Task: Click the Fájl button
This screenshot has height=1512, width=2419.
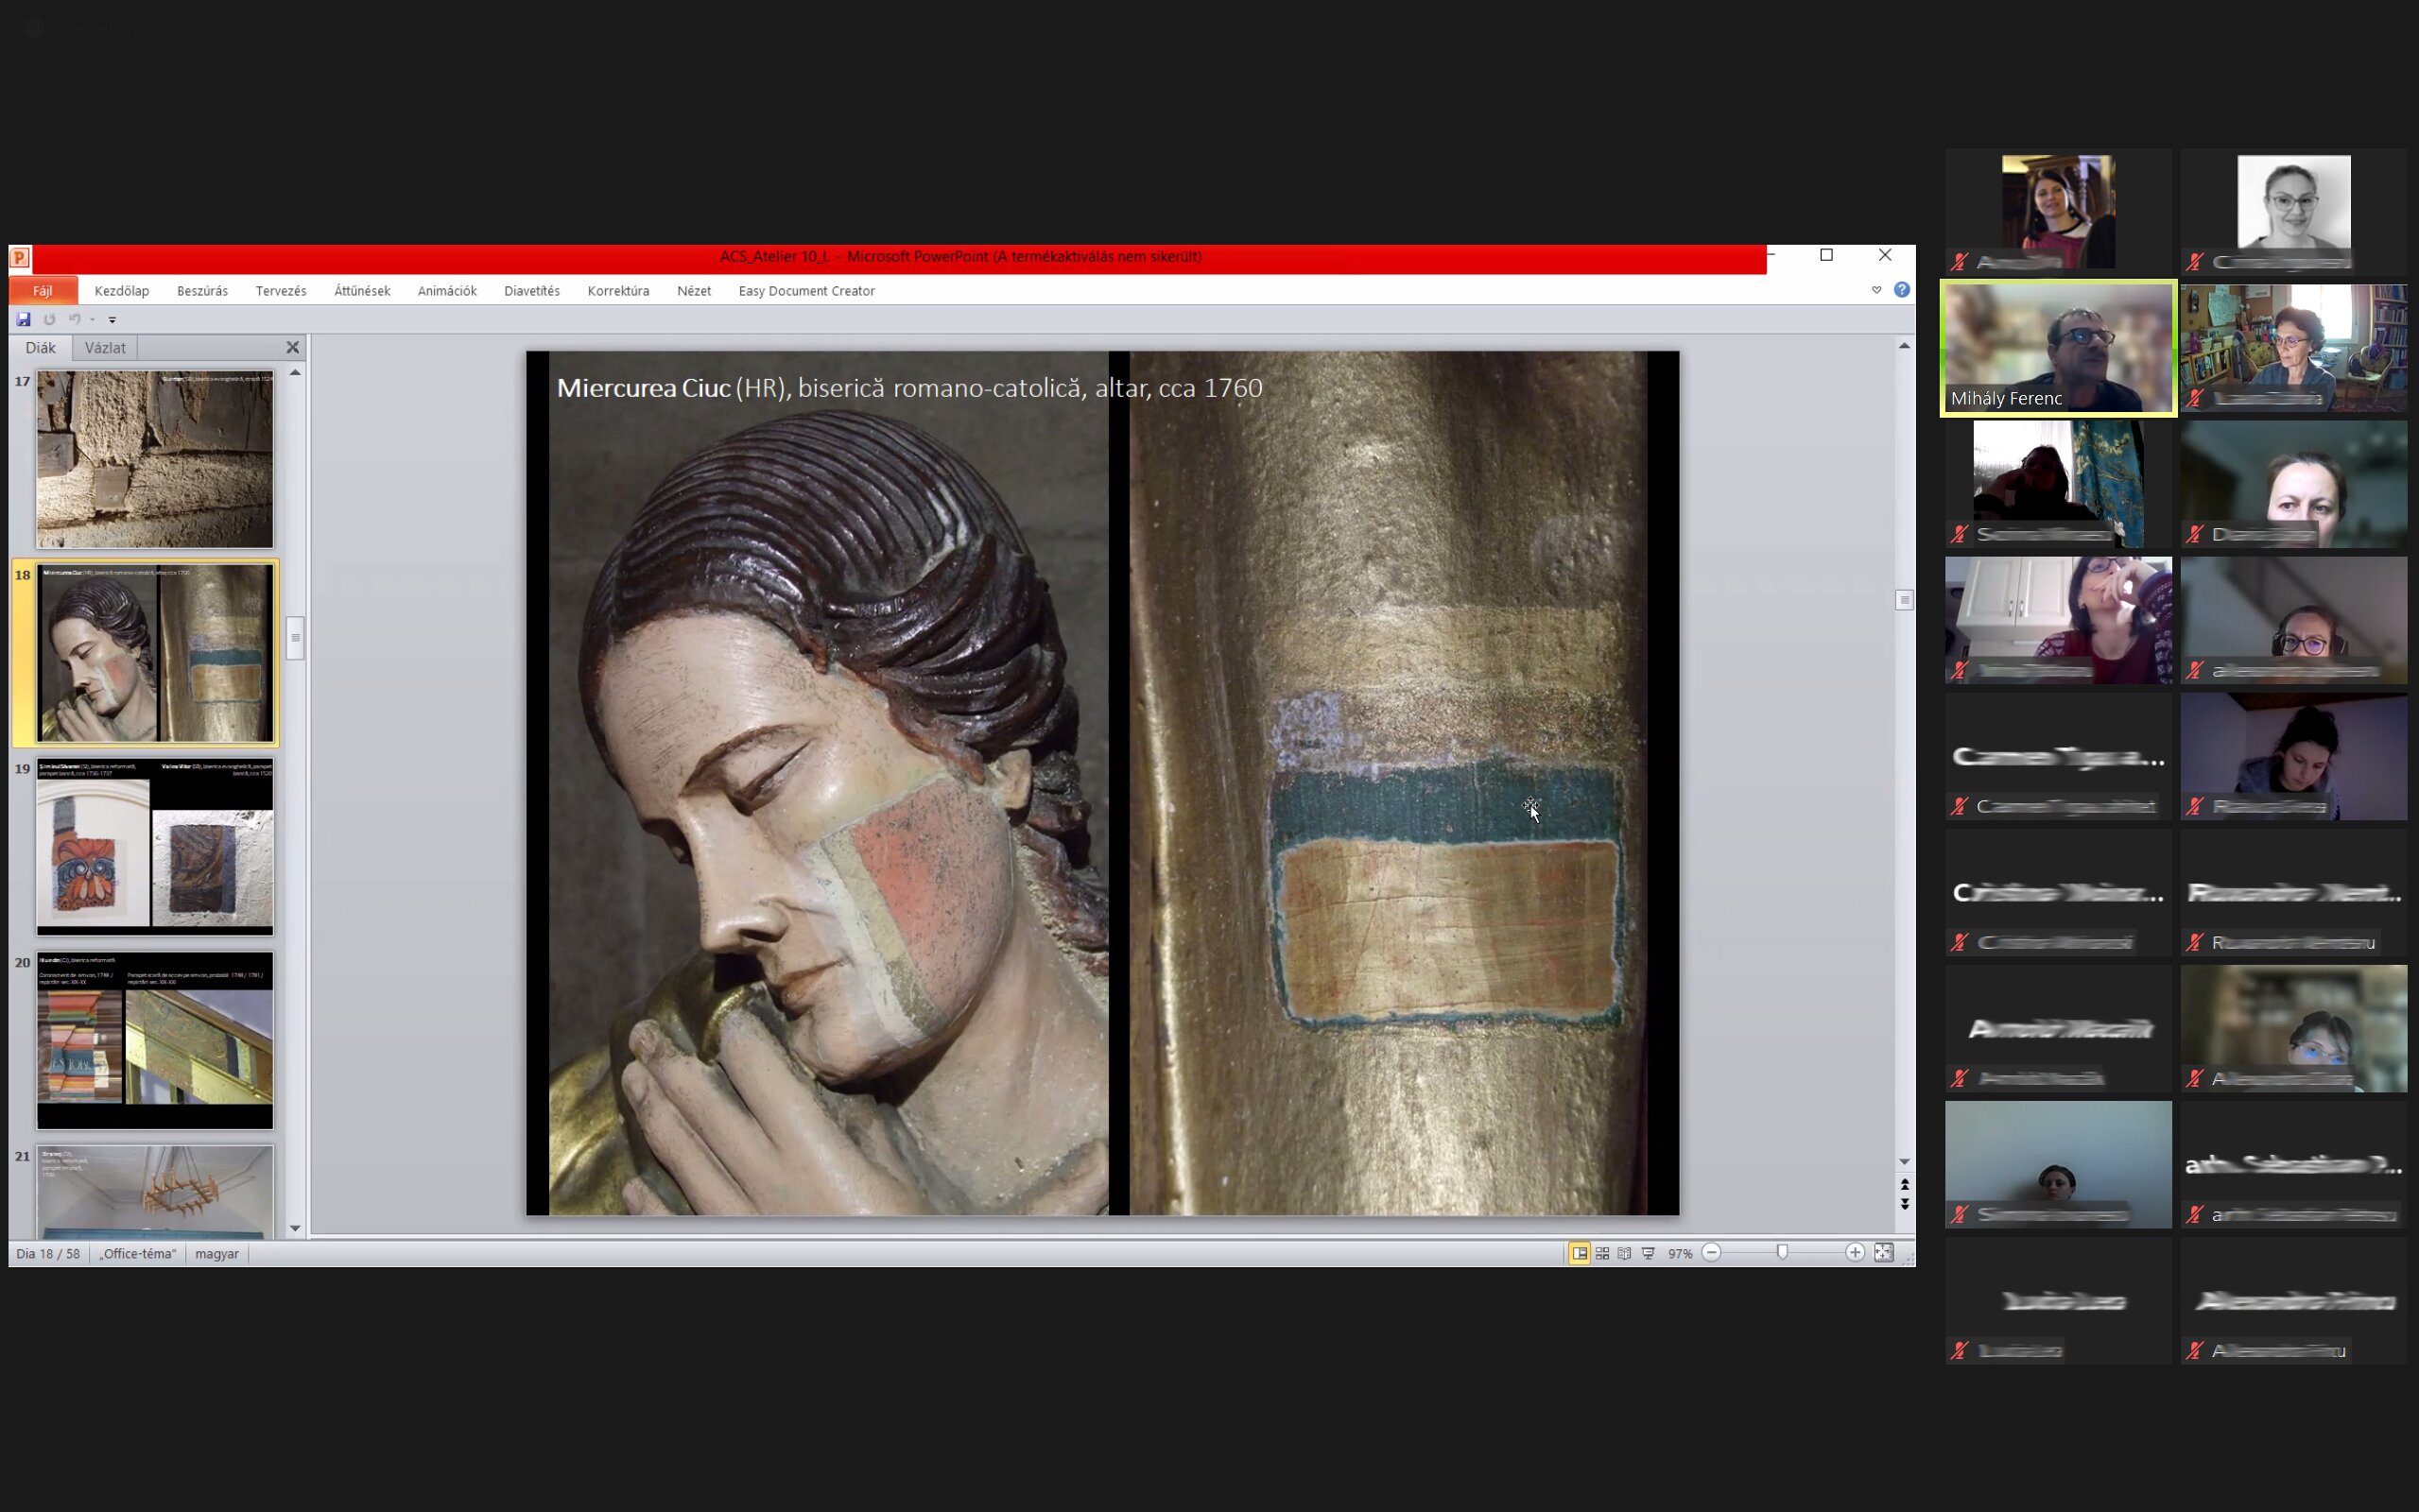Action: 43,291
